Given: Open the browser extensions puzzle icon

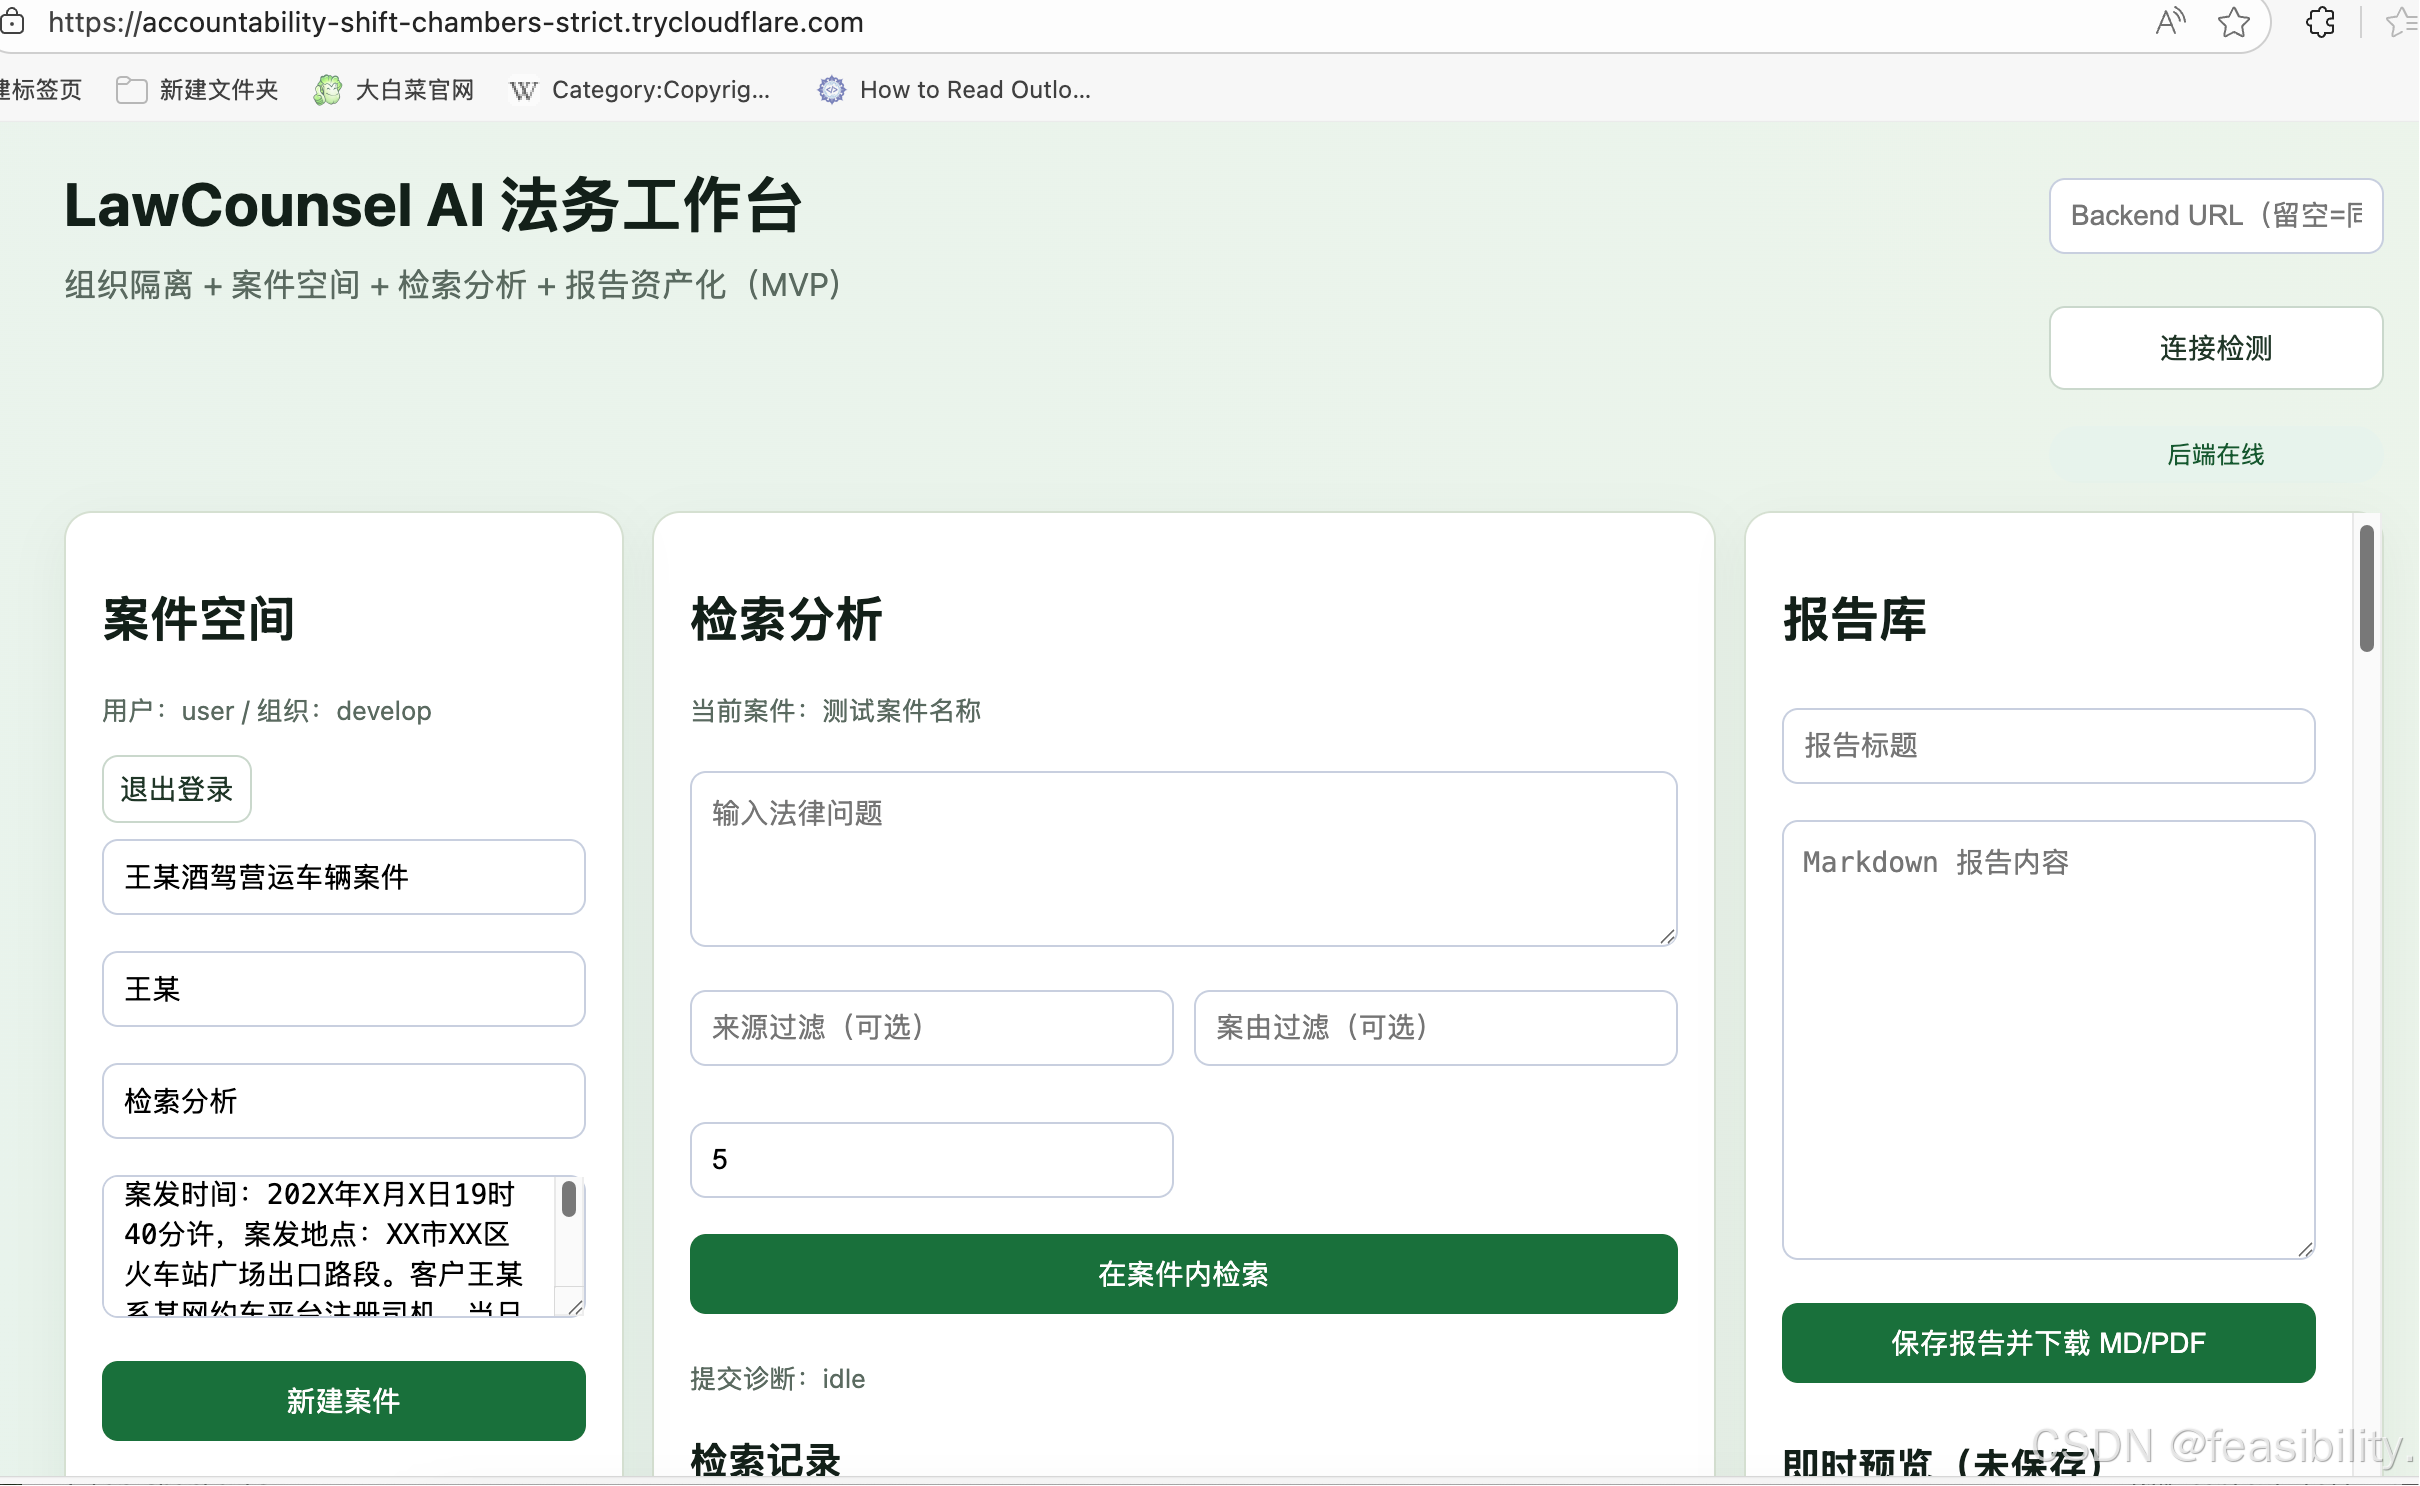Looking at the screenshot, I should (2320, 22).
